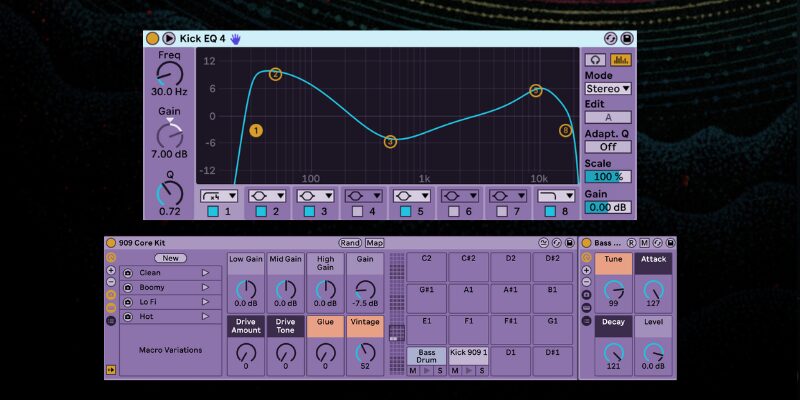This screenshot has width=800, height=400.
Task: Toggle the Adapt. Q Off switch
Action: coord(608,147)
